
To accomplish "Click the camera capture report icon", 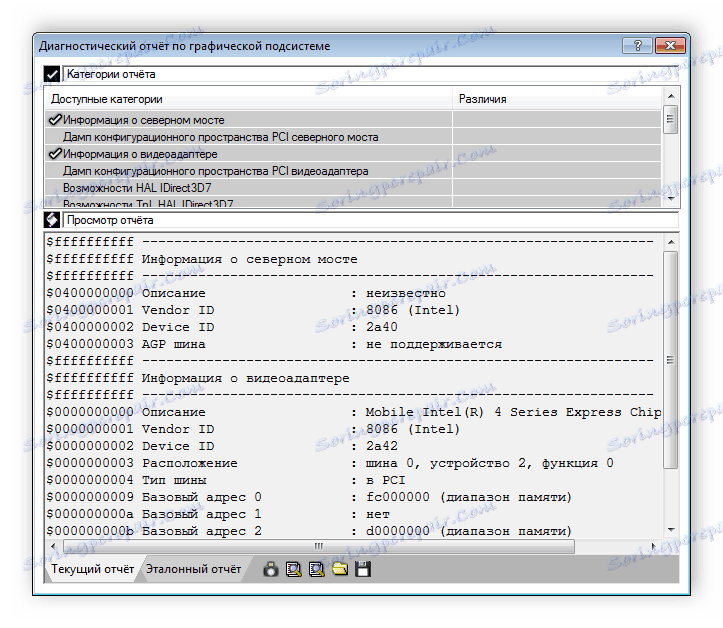I will [271, 569].
